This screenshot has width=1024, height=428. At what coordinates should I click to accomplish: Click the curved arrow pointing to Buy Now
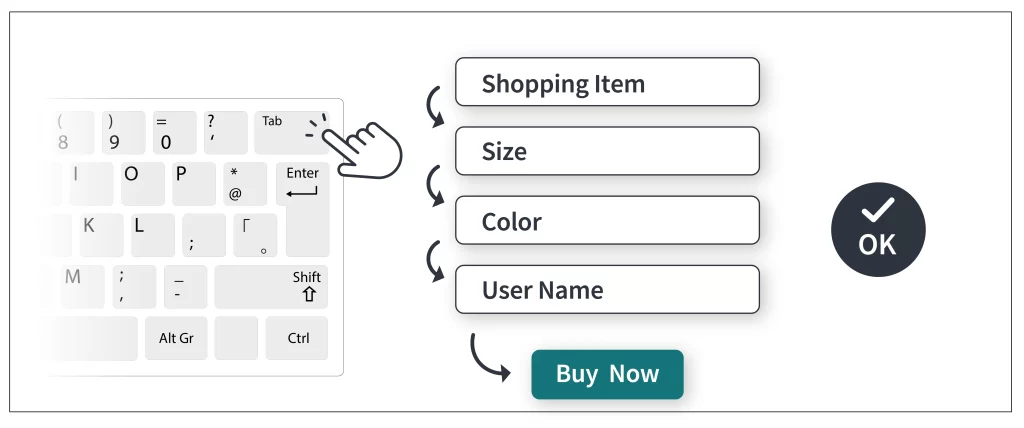(x=490, y=357)
